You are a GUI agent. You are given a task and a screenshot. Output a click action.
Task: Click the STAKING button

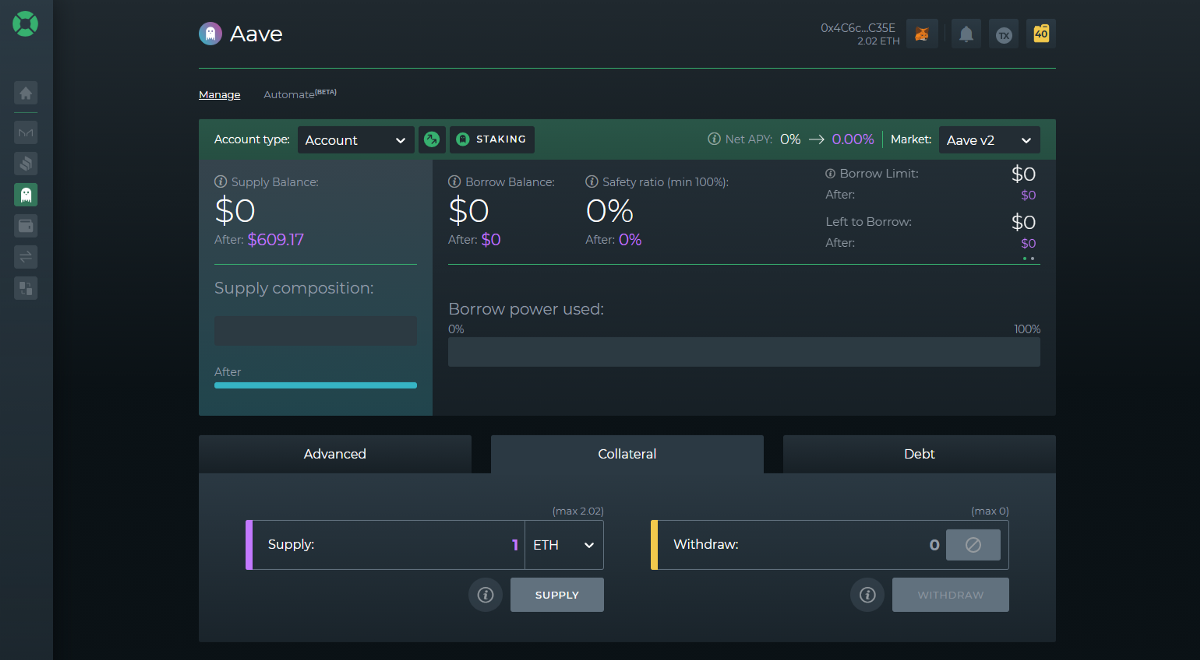(x=492, y=140)
